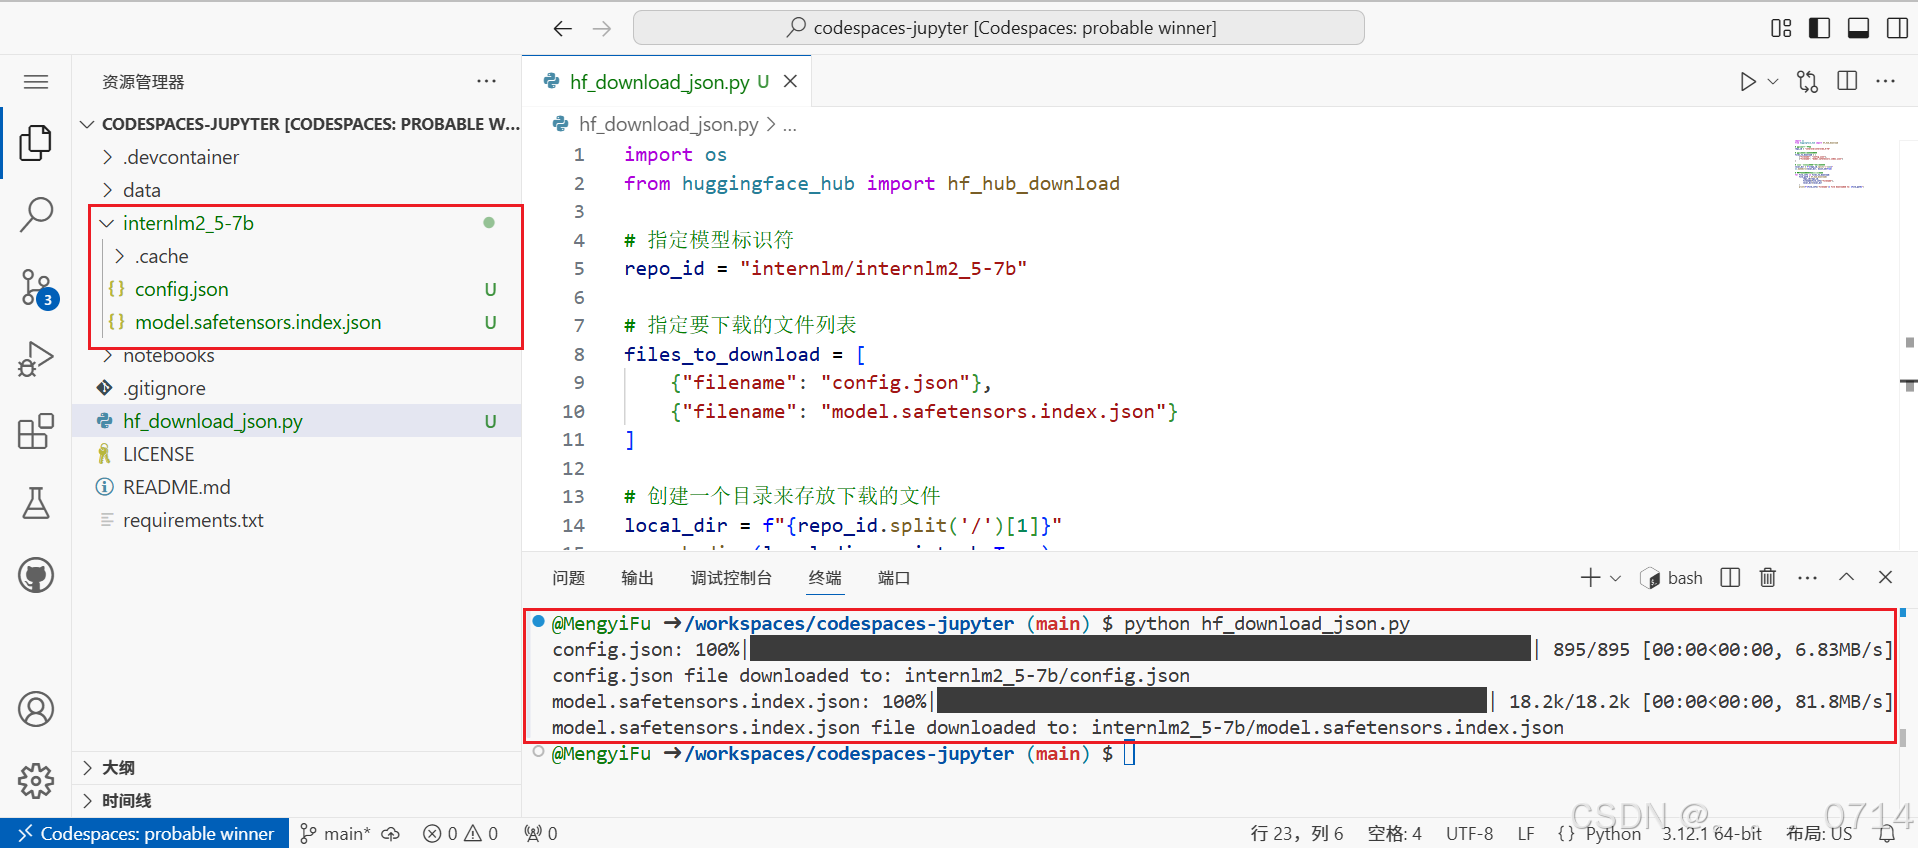Image resolution: width=1918 pixels, height=848 pixels.
Task: Switch to the 端口 ports tab
Action: 894,578
